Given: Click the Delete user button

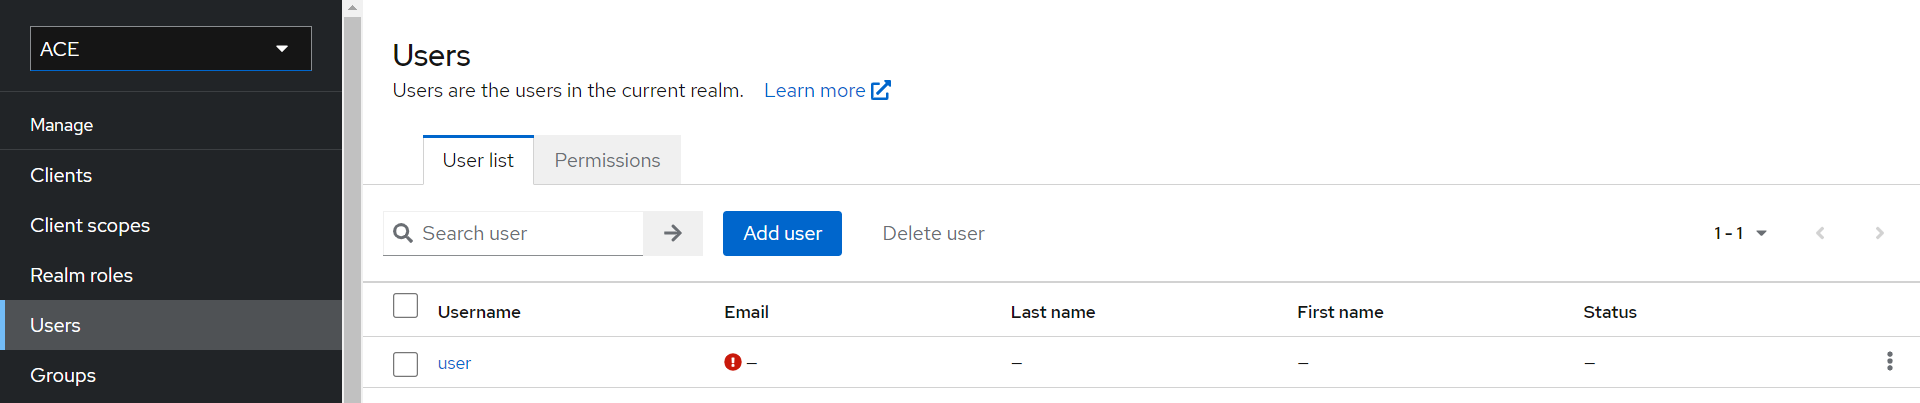Looking at the screenshot, I should (x=933, y=233).
